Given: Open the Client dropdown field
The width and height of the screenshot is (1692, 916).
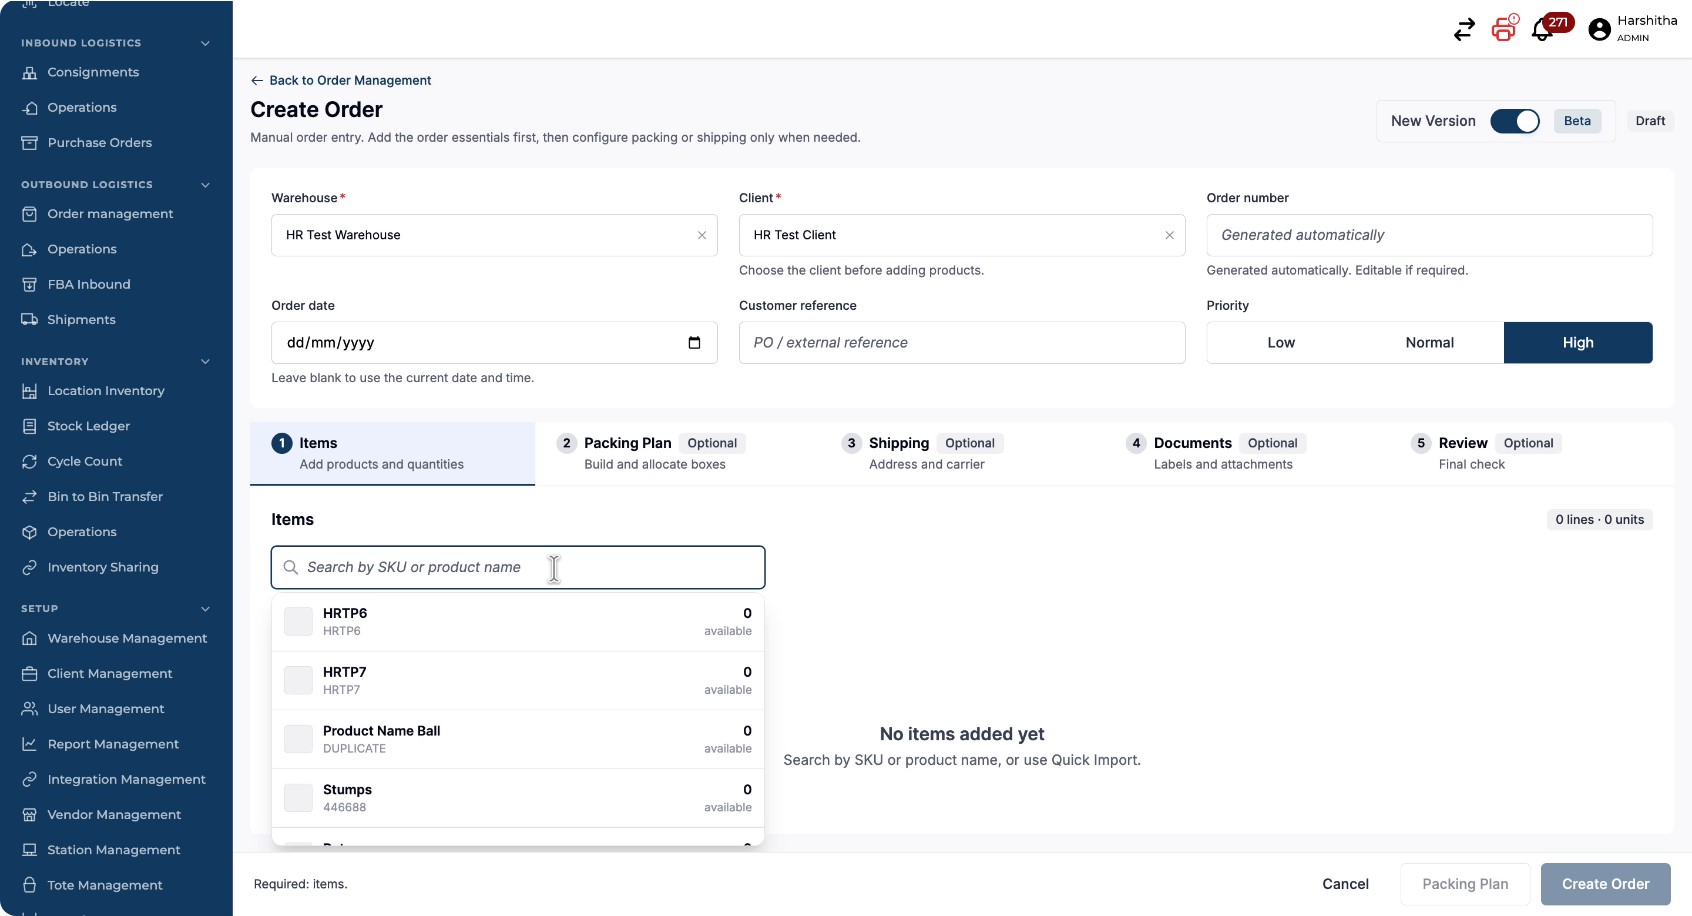Looking at the screenshot, I should coord(962,235).
